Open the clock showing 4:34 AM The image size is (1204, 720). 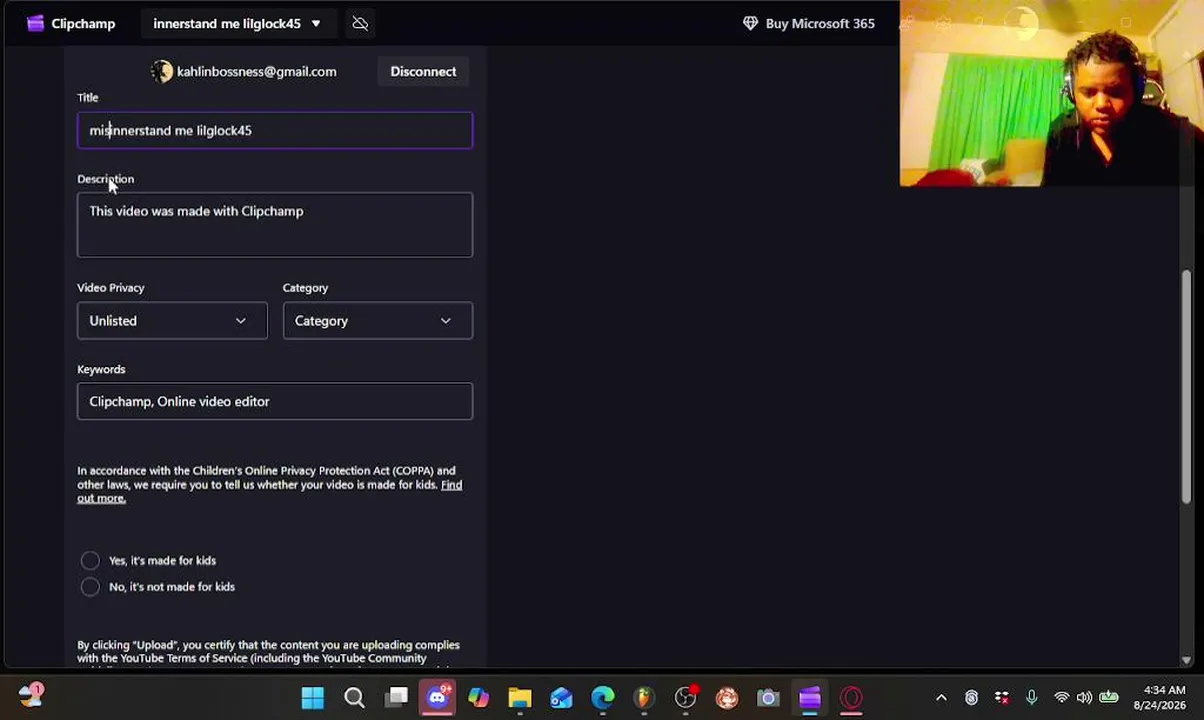tap(1159, 697)
